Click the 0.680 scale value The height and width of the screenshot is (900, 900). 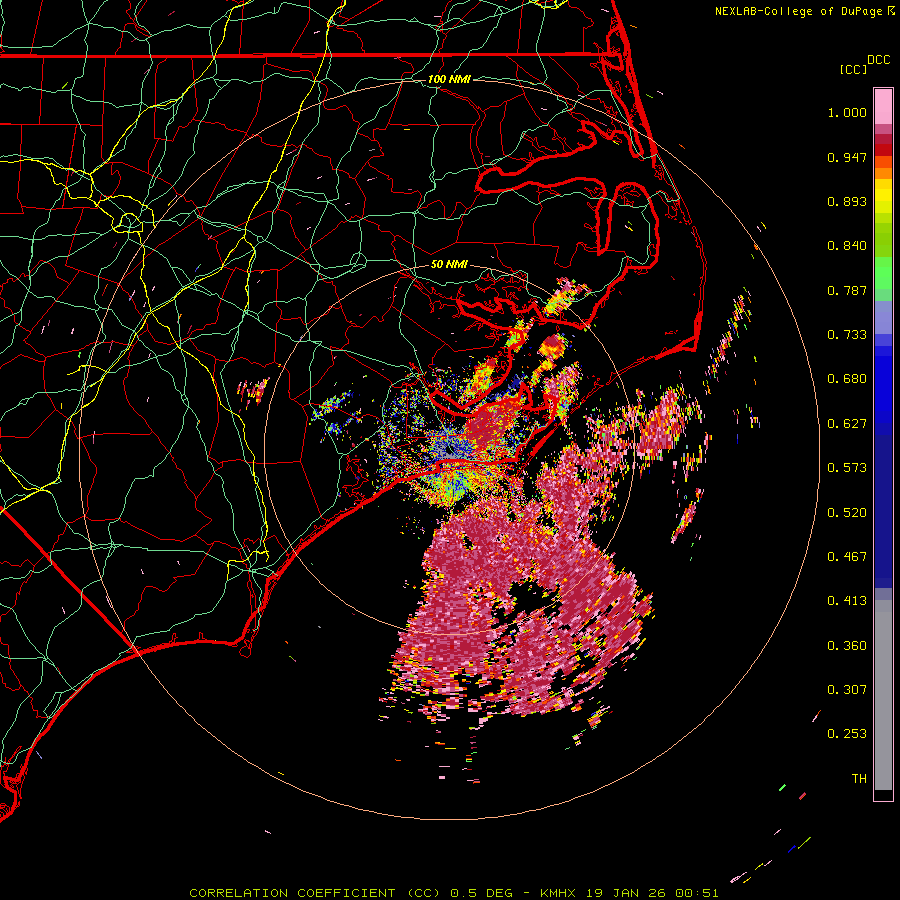(847, 379)
